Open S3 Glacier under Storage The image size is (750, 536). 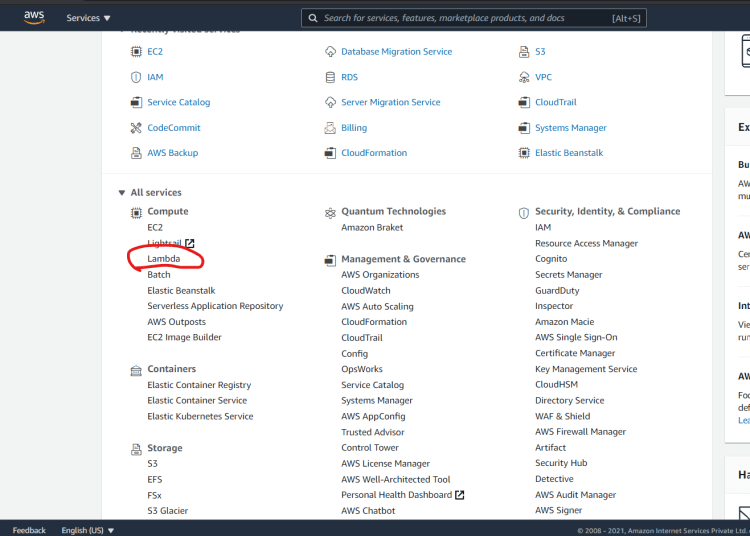[x=167, y=511]
